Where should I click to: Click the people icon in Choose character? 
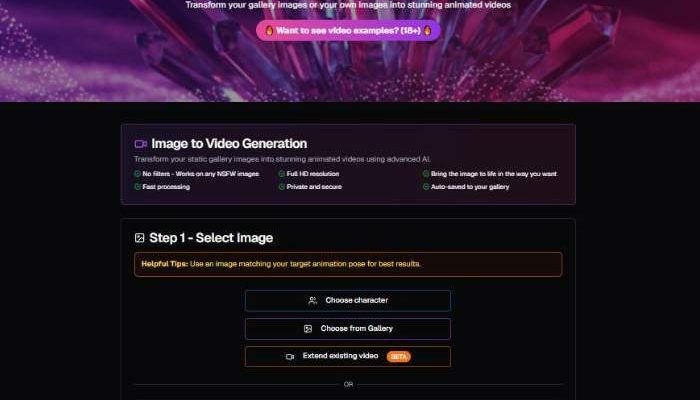[x=313, y=301]
